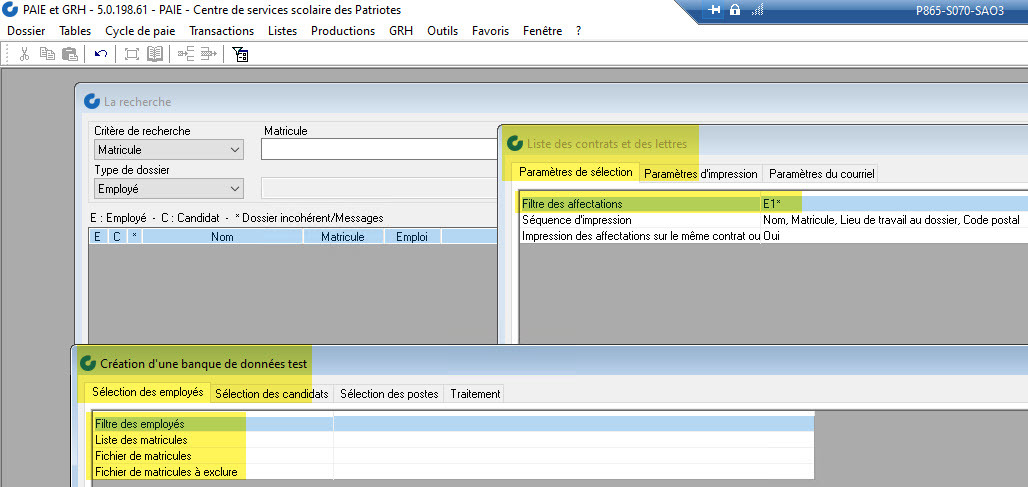Screen dimensions: 1028x487
Task: Click the open book toolbar icon
Action: (155, 54)
